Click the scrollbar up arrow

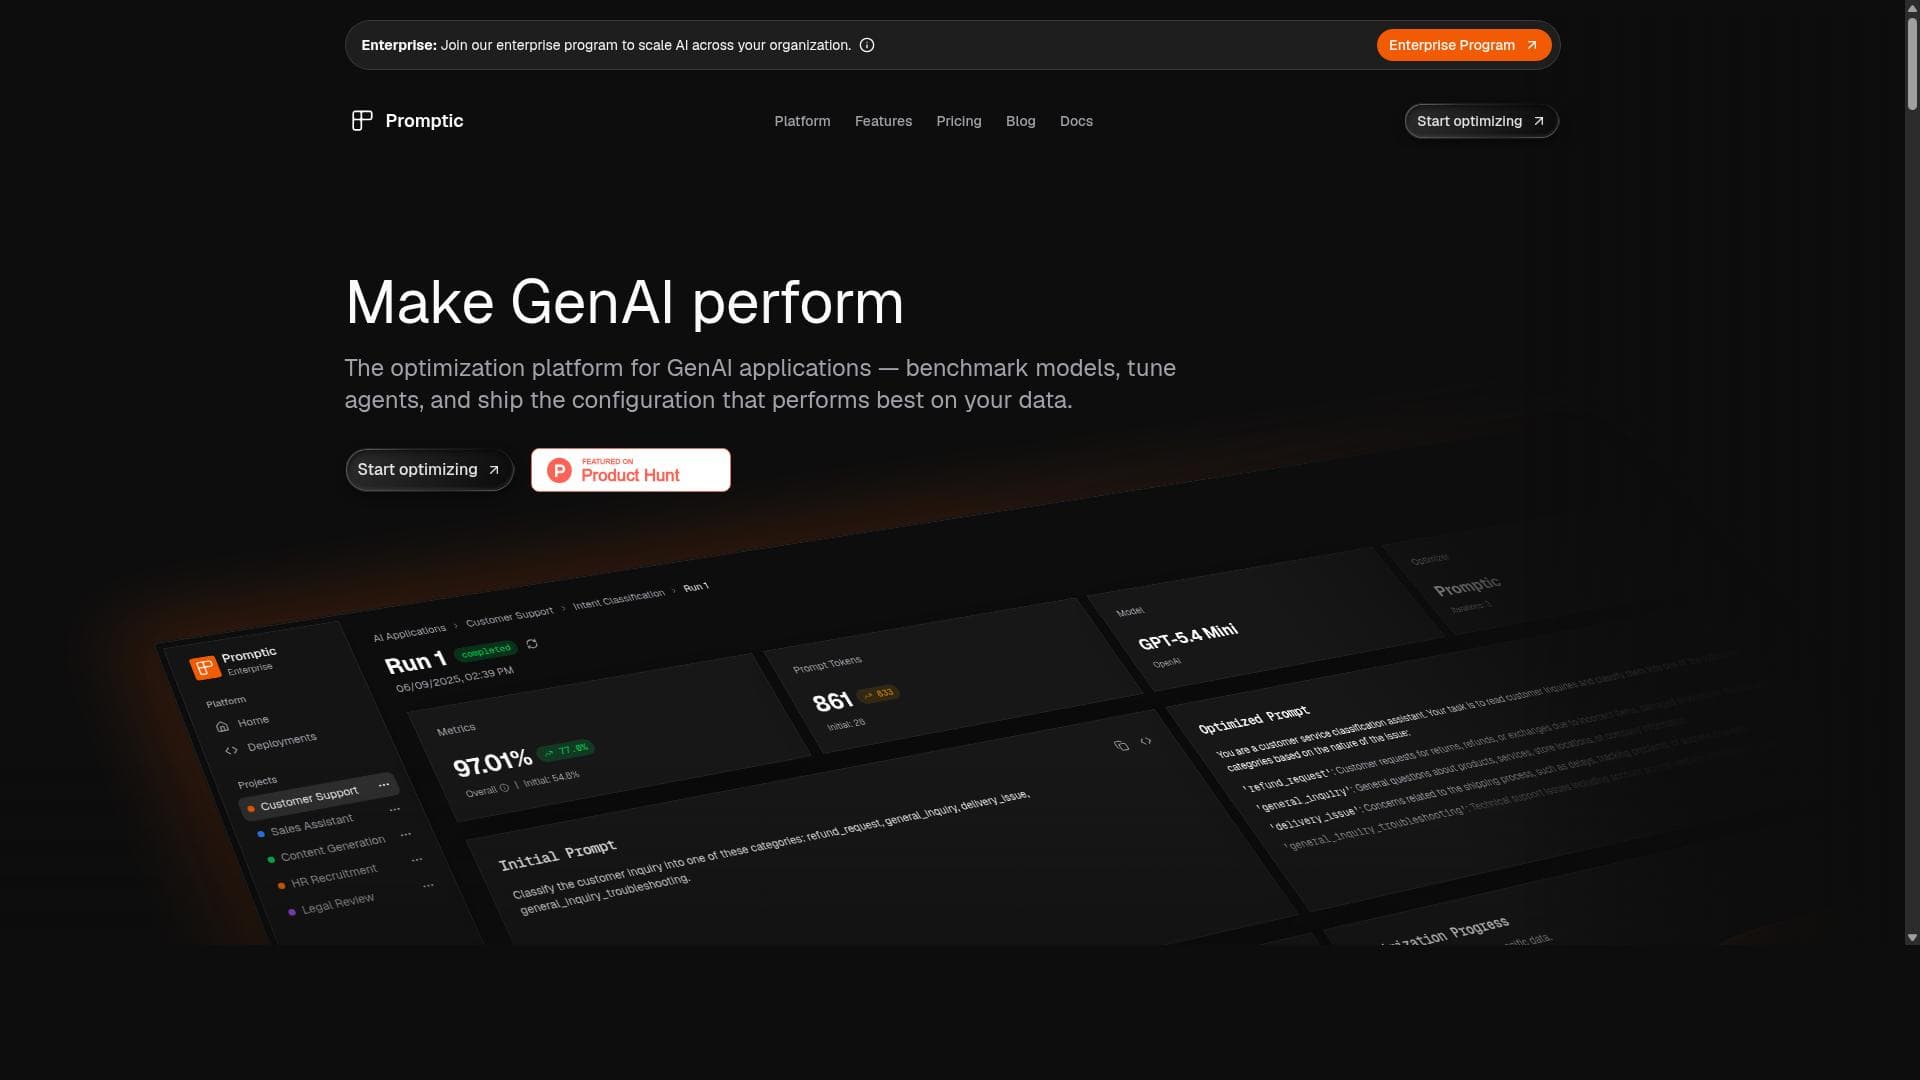[1912, 7]
